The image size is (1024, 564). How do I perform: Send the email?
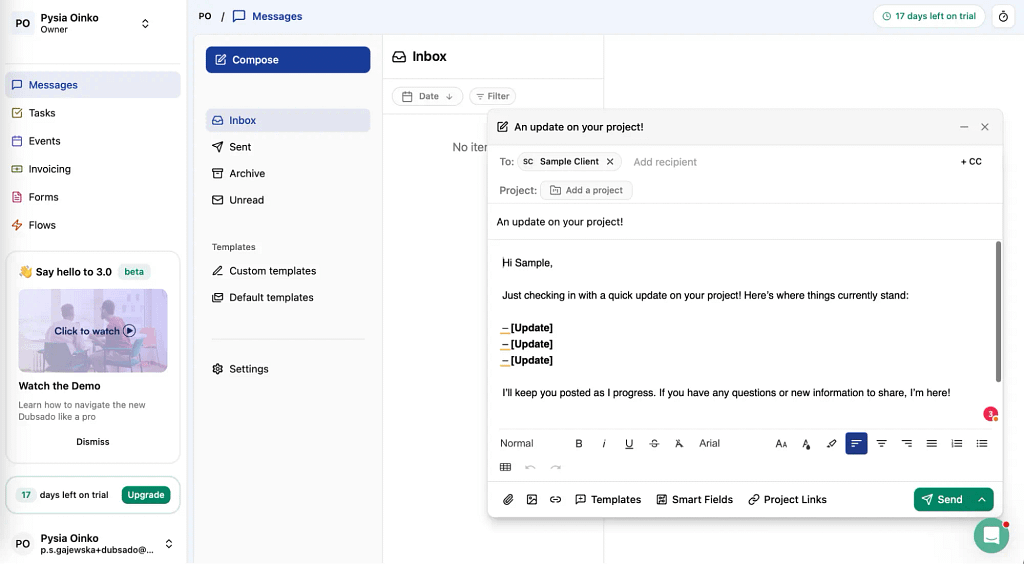942,499
